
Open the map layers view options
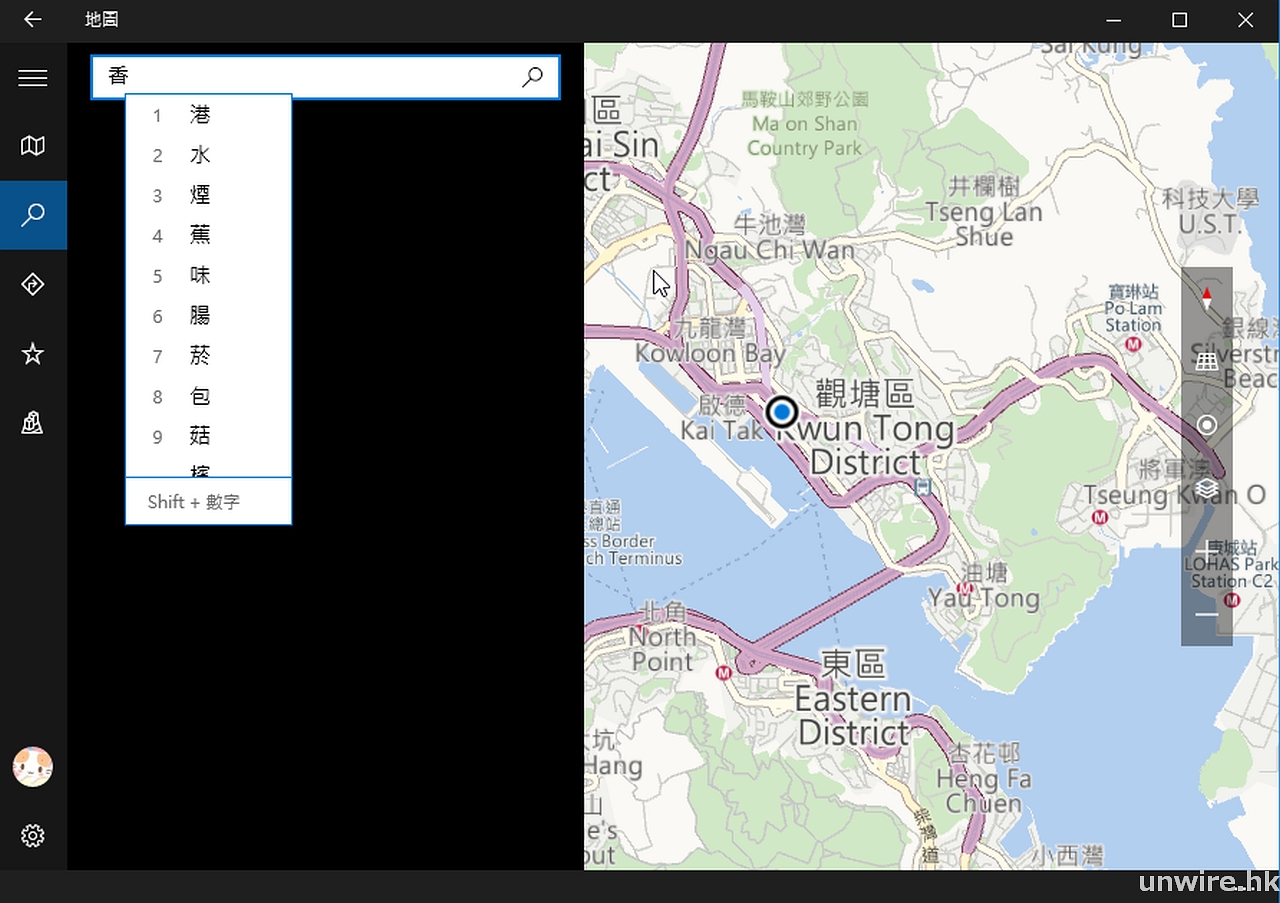tap(1207, 488)
